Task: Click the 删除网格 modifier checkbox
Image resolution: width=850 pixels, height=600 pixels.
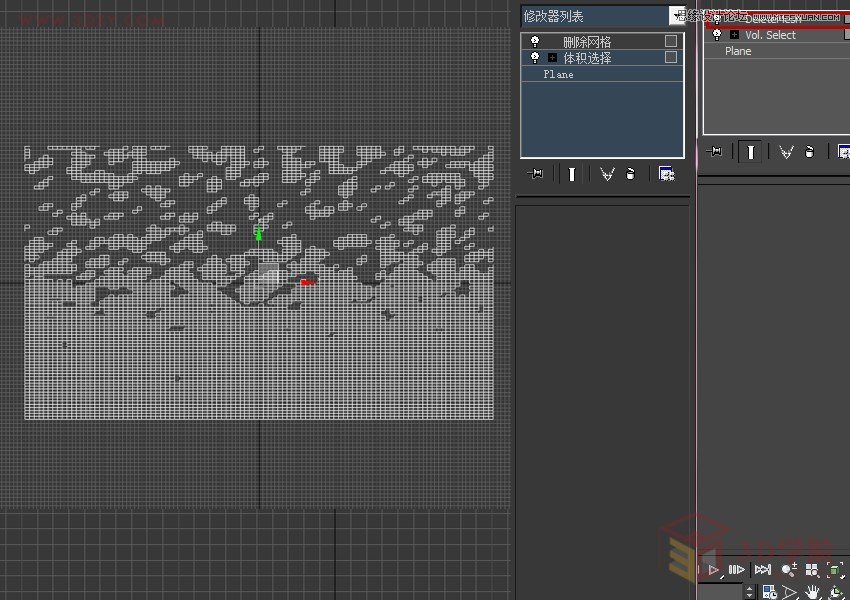Action: coord(671,40)
